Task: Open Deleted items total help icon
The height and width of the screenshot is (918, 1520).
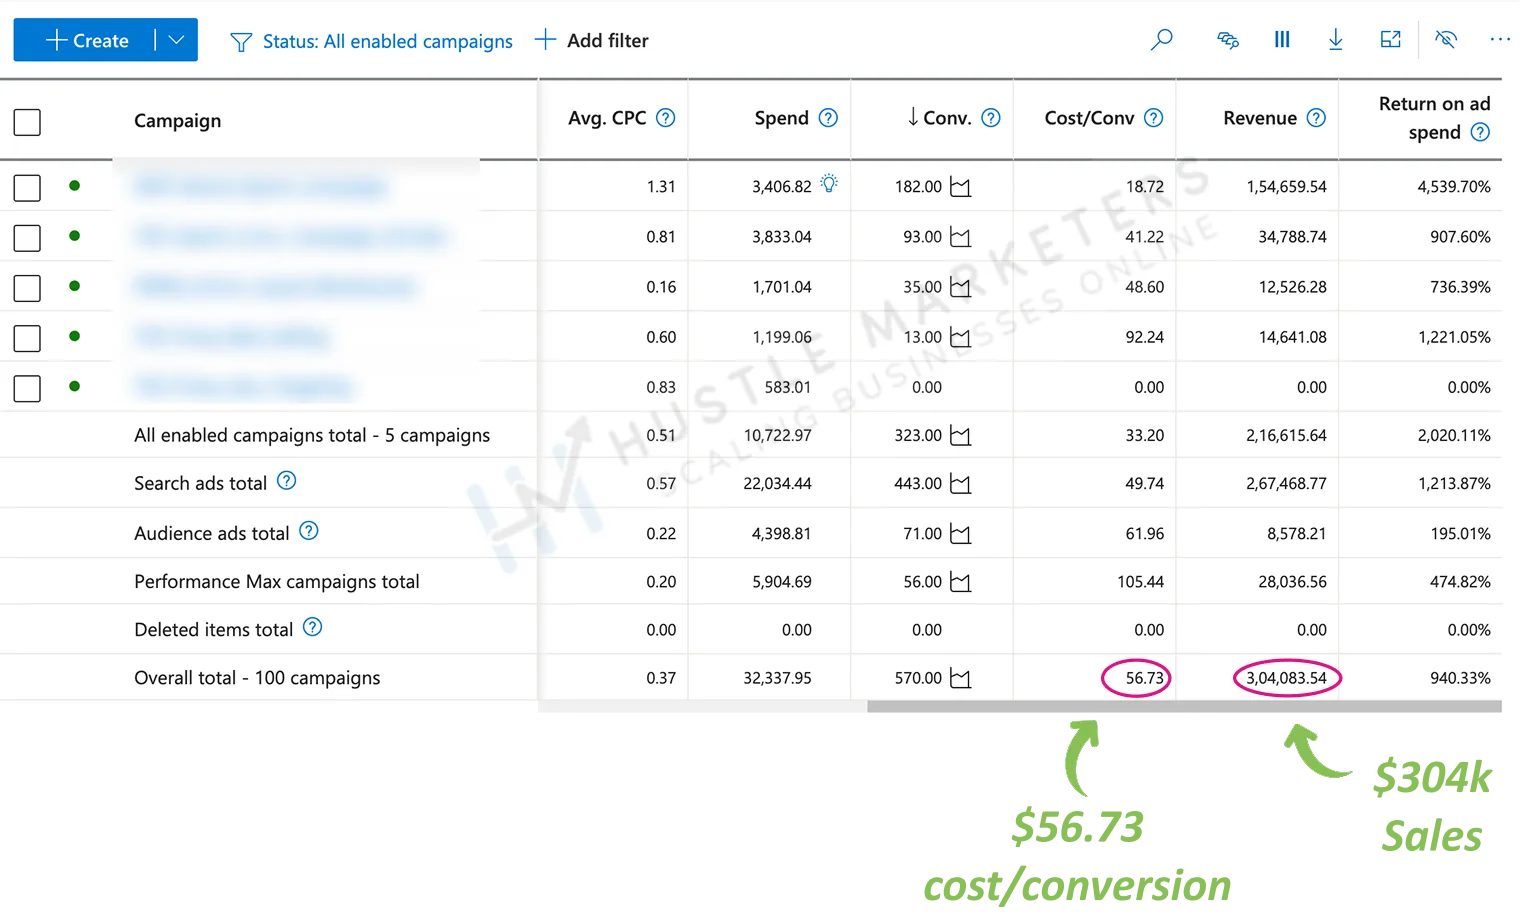Action: 312,627
